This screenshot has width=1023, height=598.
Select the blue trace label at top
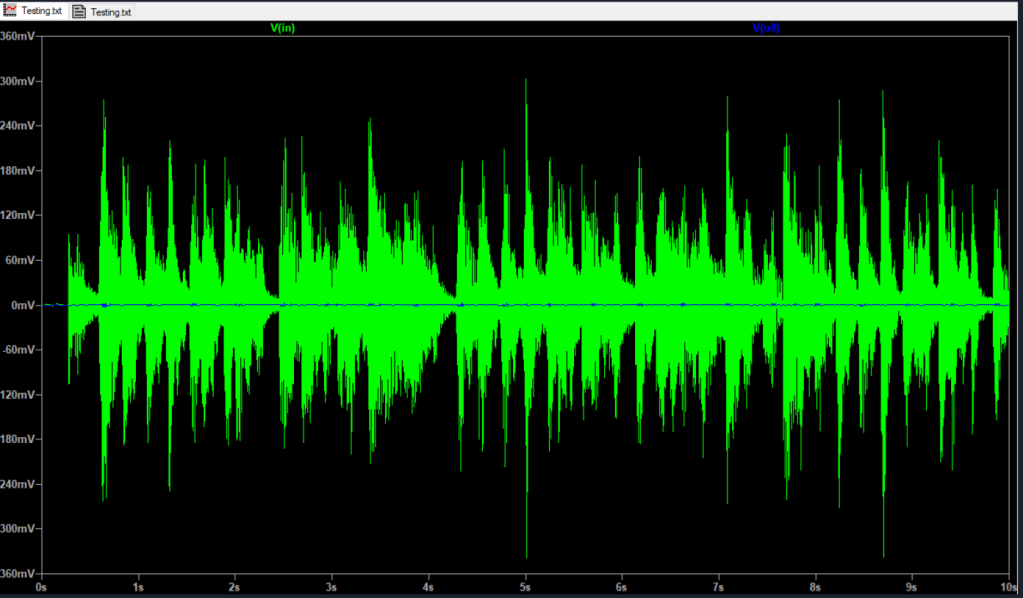[x=765, y=29]
